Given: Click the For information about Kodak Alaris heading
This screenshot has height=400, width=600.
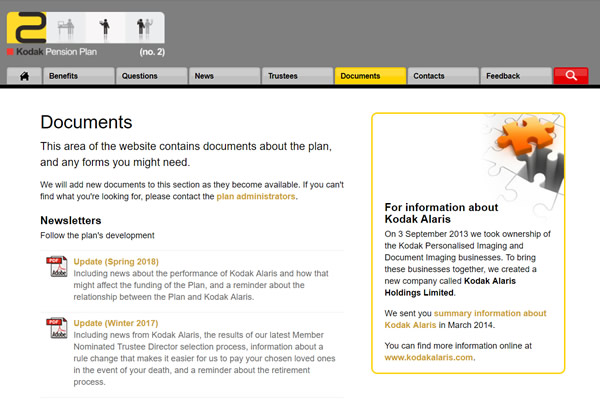Looking at the screenshot, I should pyautogui.click(x=441, y=213).
